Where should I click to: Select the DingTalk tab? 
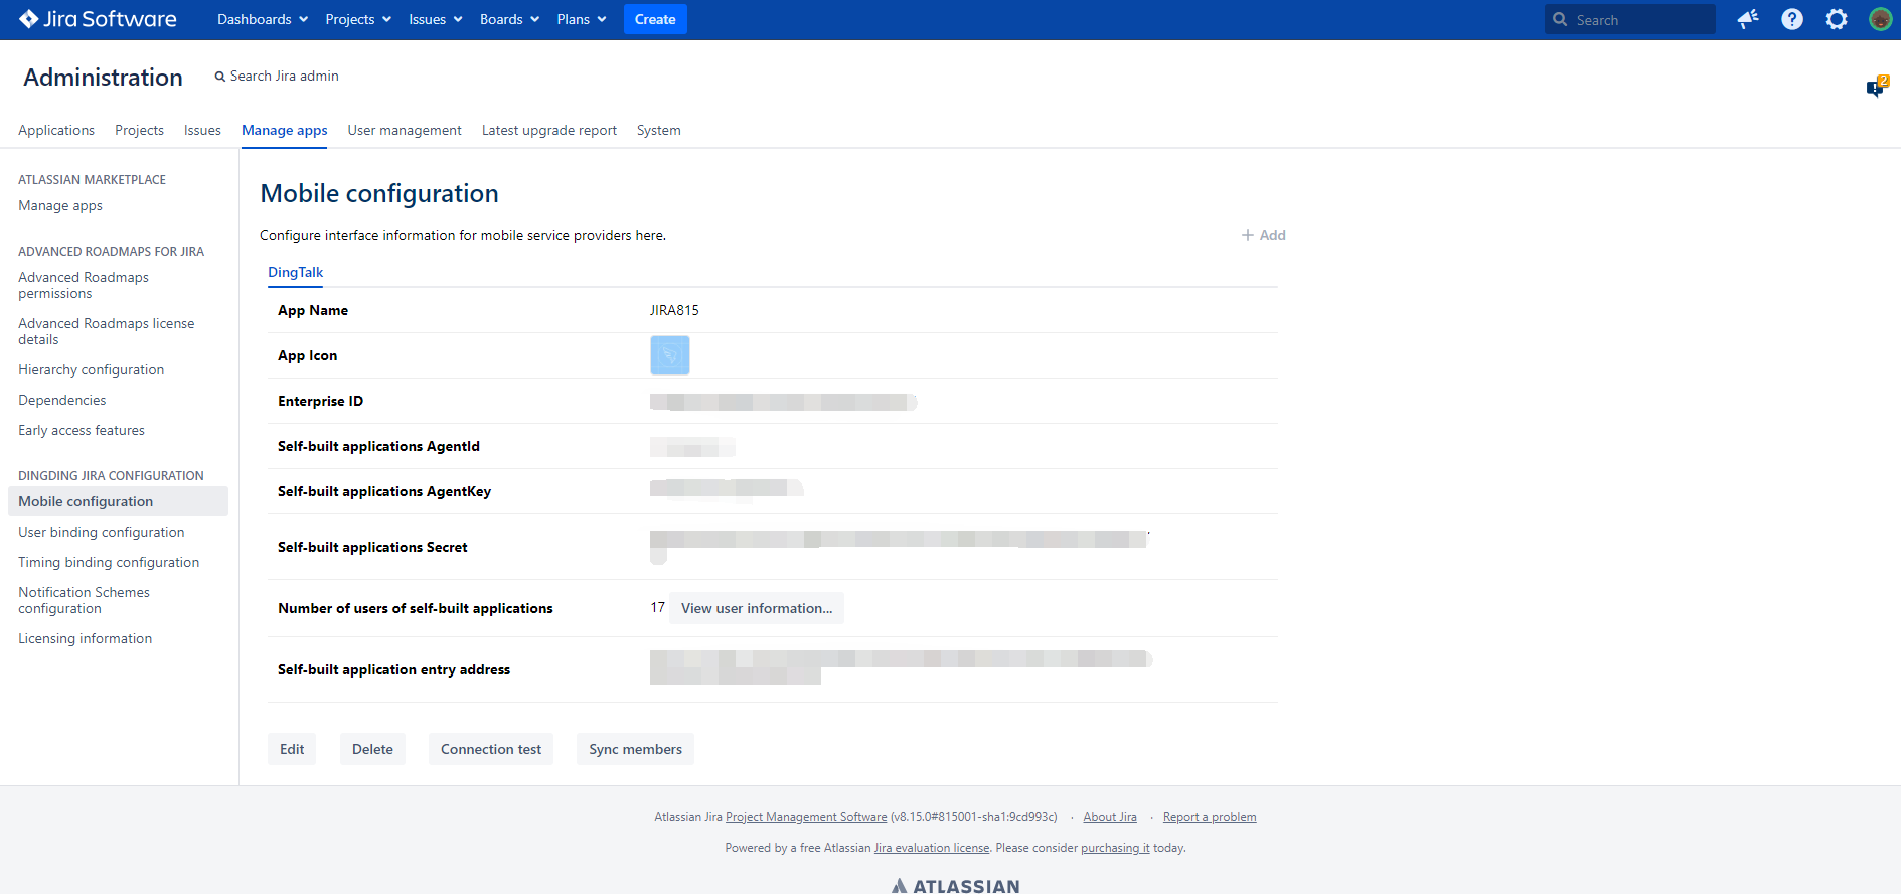[295, 272]
